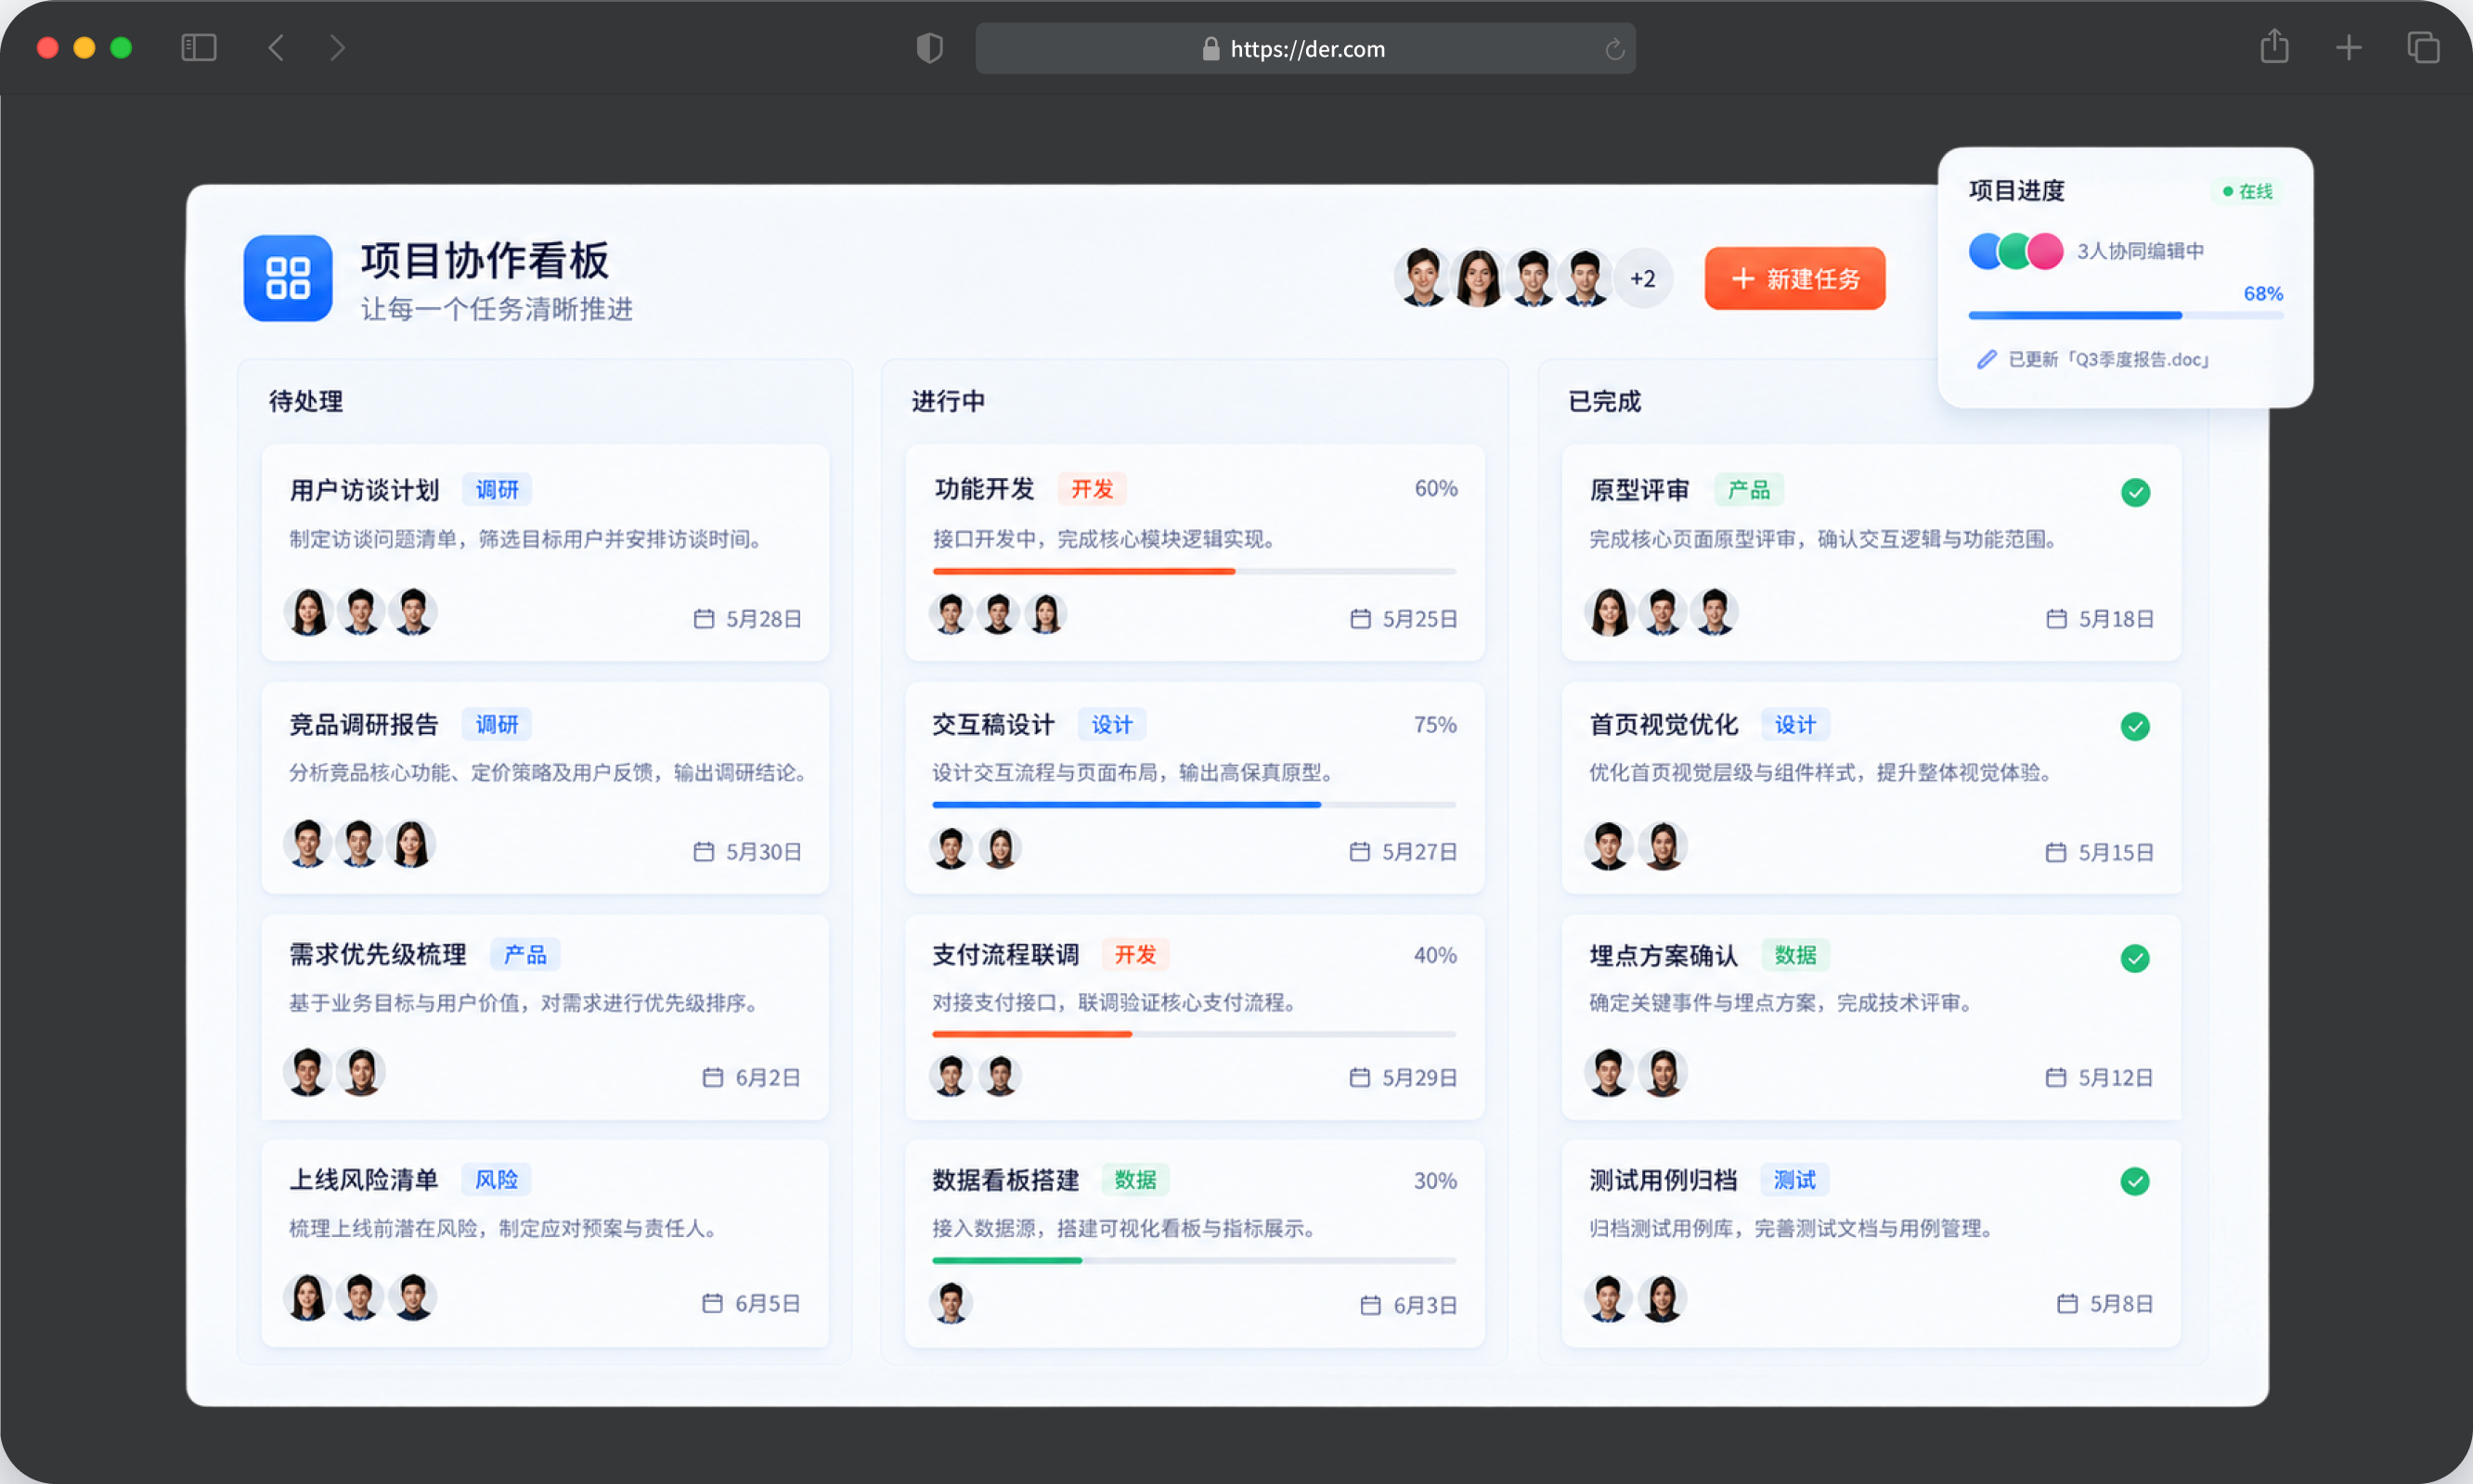Toggle the Safari sidebar icon

point(199,47)
